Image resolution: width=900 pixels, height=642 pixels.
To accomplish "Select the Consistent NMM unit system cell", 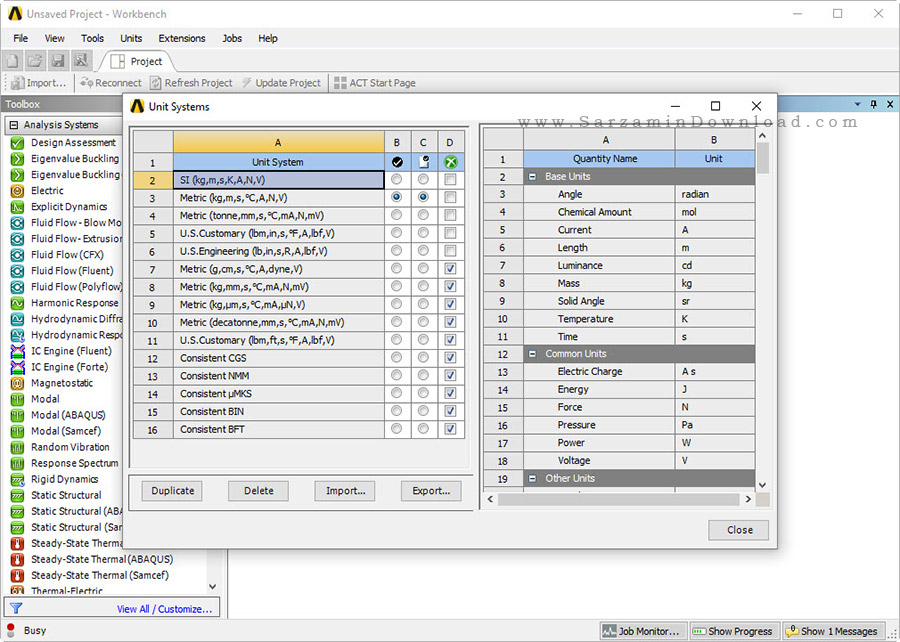I will (x=278, y=376).
